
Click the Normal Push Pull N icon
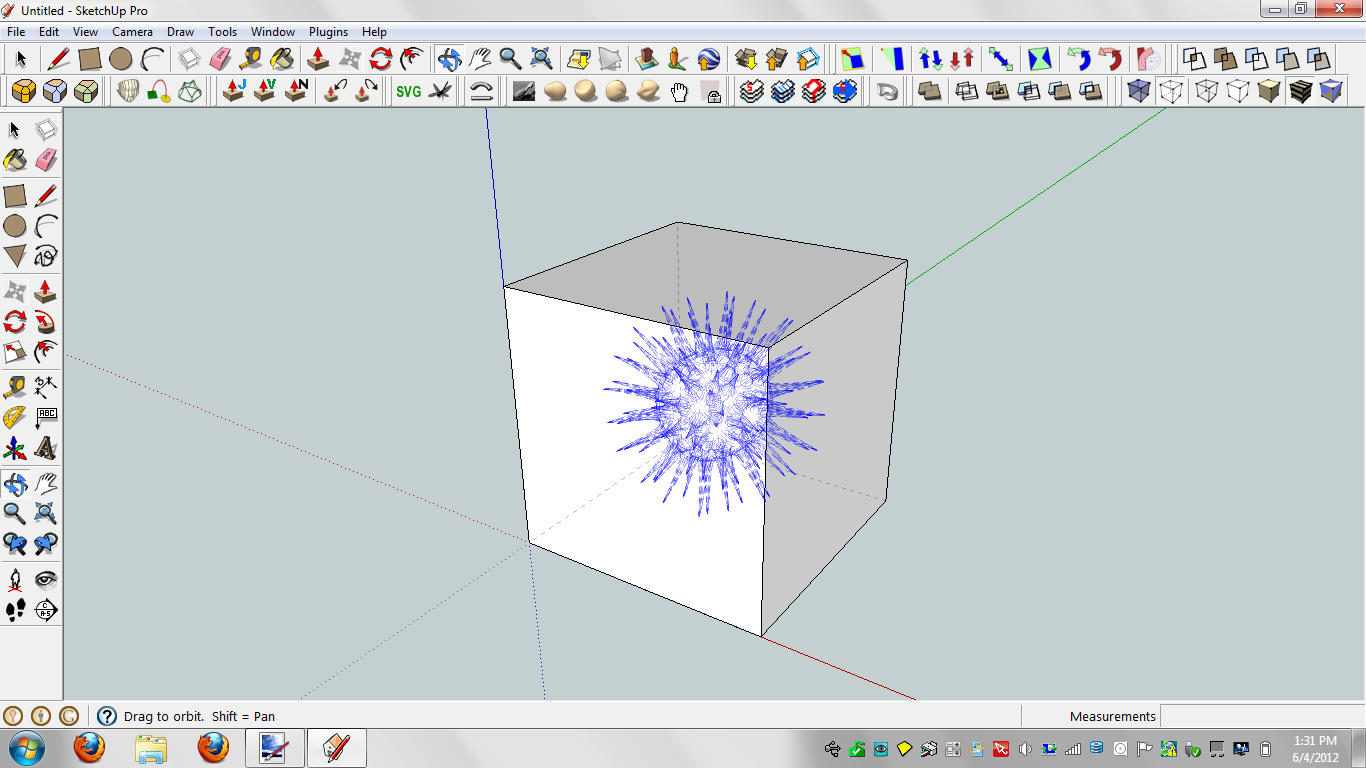(x=296, y=91)
